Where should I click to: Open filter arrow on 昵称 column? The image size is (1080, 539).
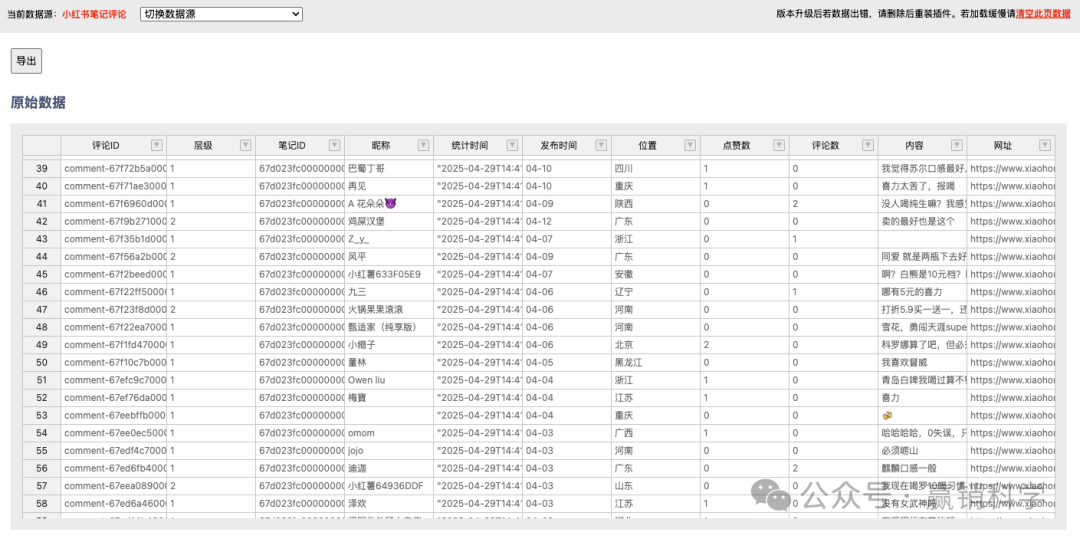point(423,145)
